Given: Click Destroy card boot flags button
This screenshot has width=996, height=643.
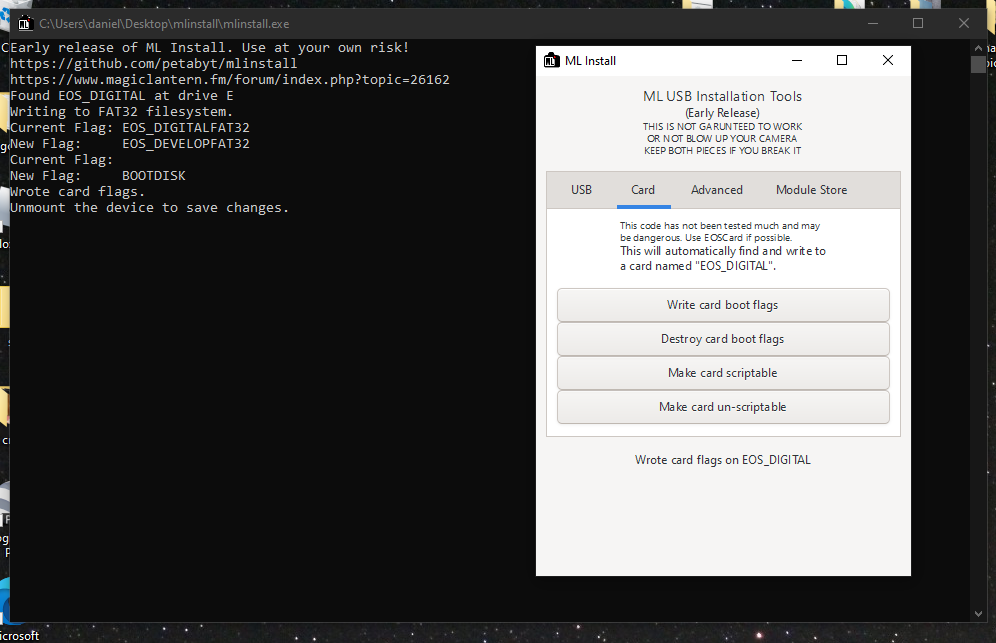Looking at the screenshot, I should point(723,339).
